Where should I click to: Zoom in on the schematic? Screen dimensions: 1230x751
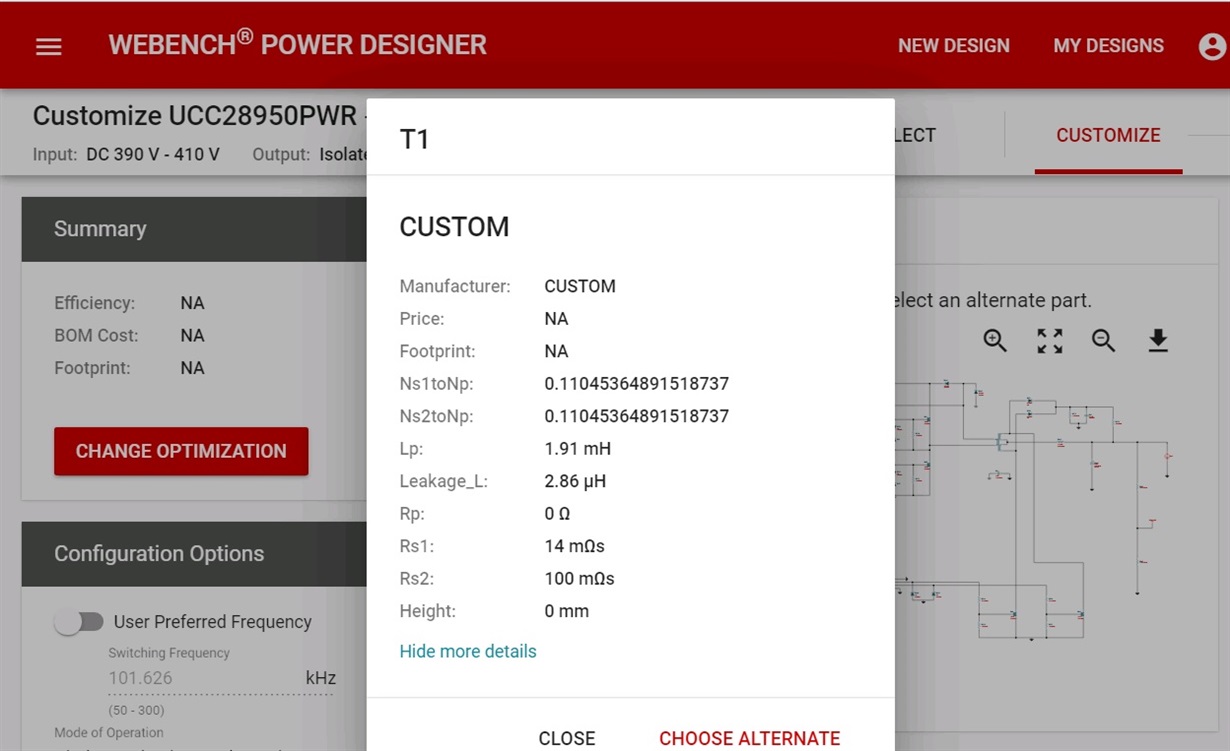[x=995, y=341]
